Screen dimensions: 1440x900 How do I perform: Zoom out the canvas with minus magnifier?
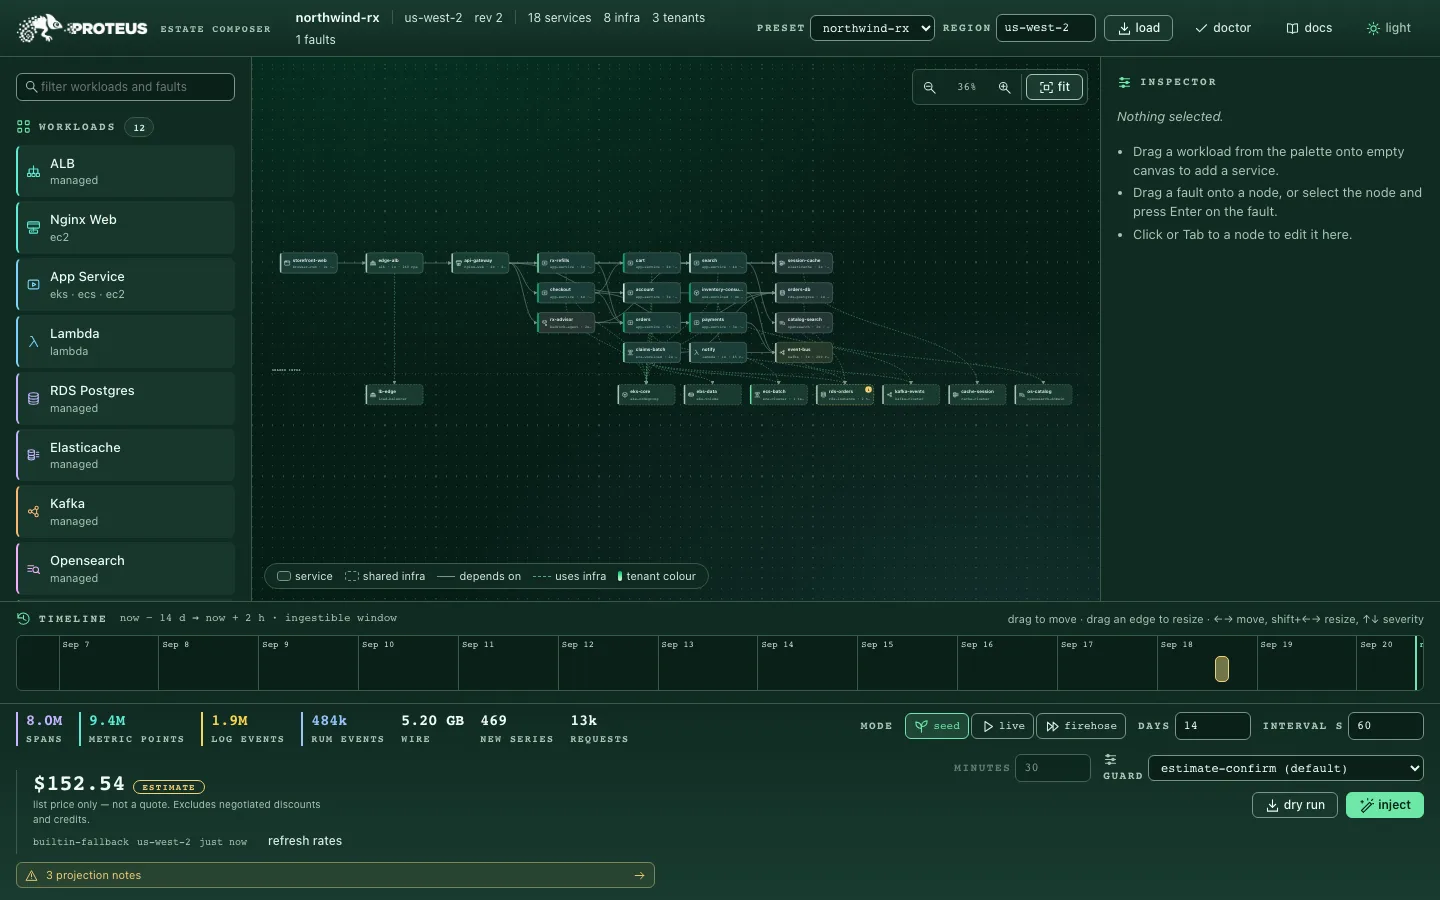click(930, 87)
